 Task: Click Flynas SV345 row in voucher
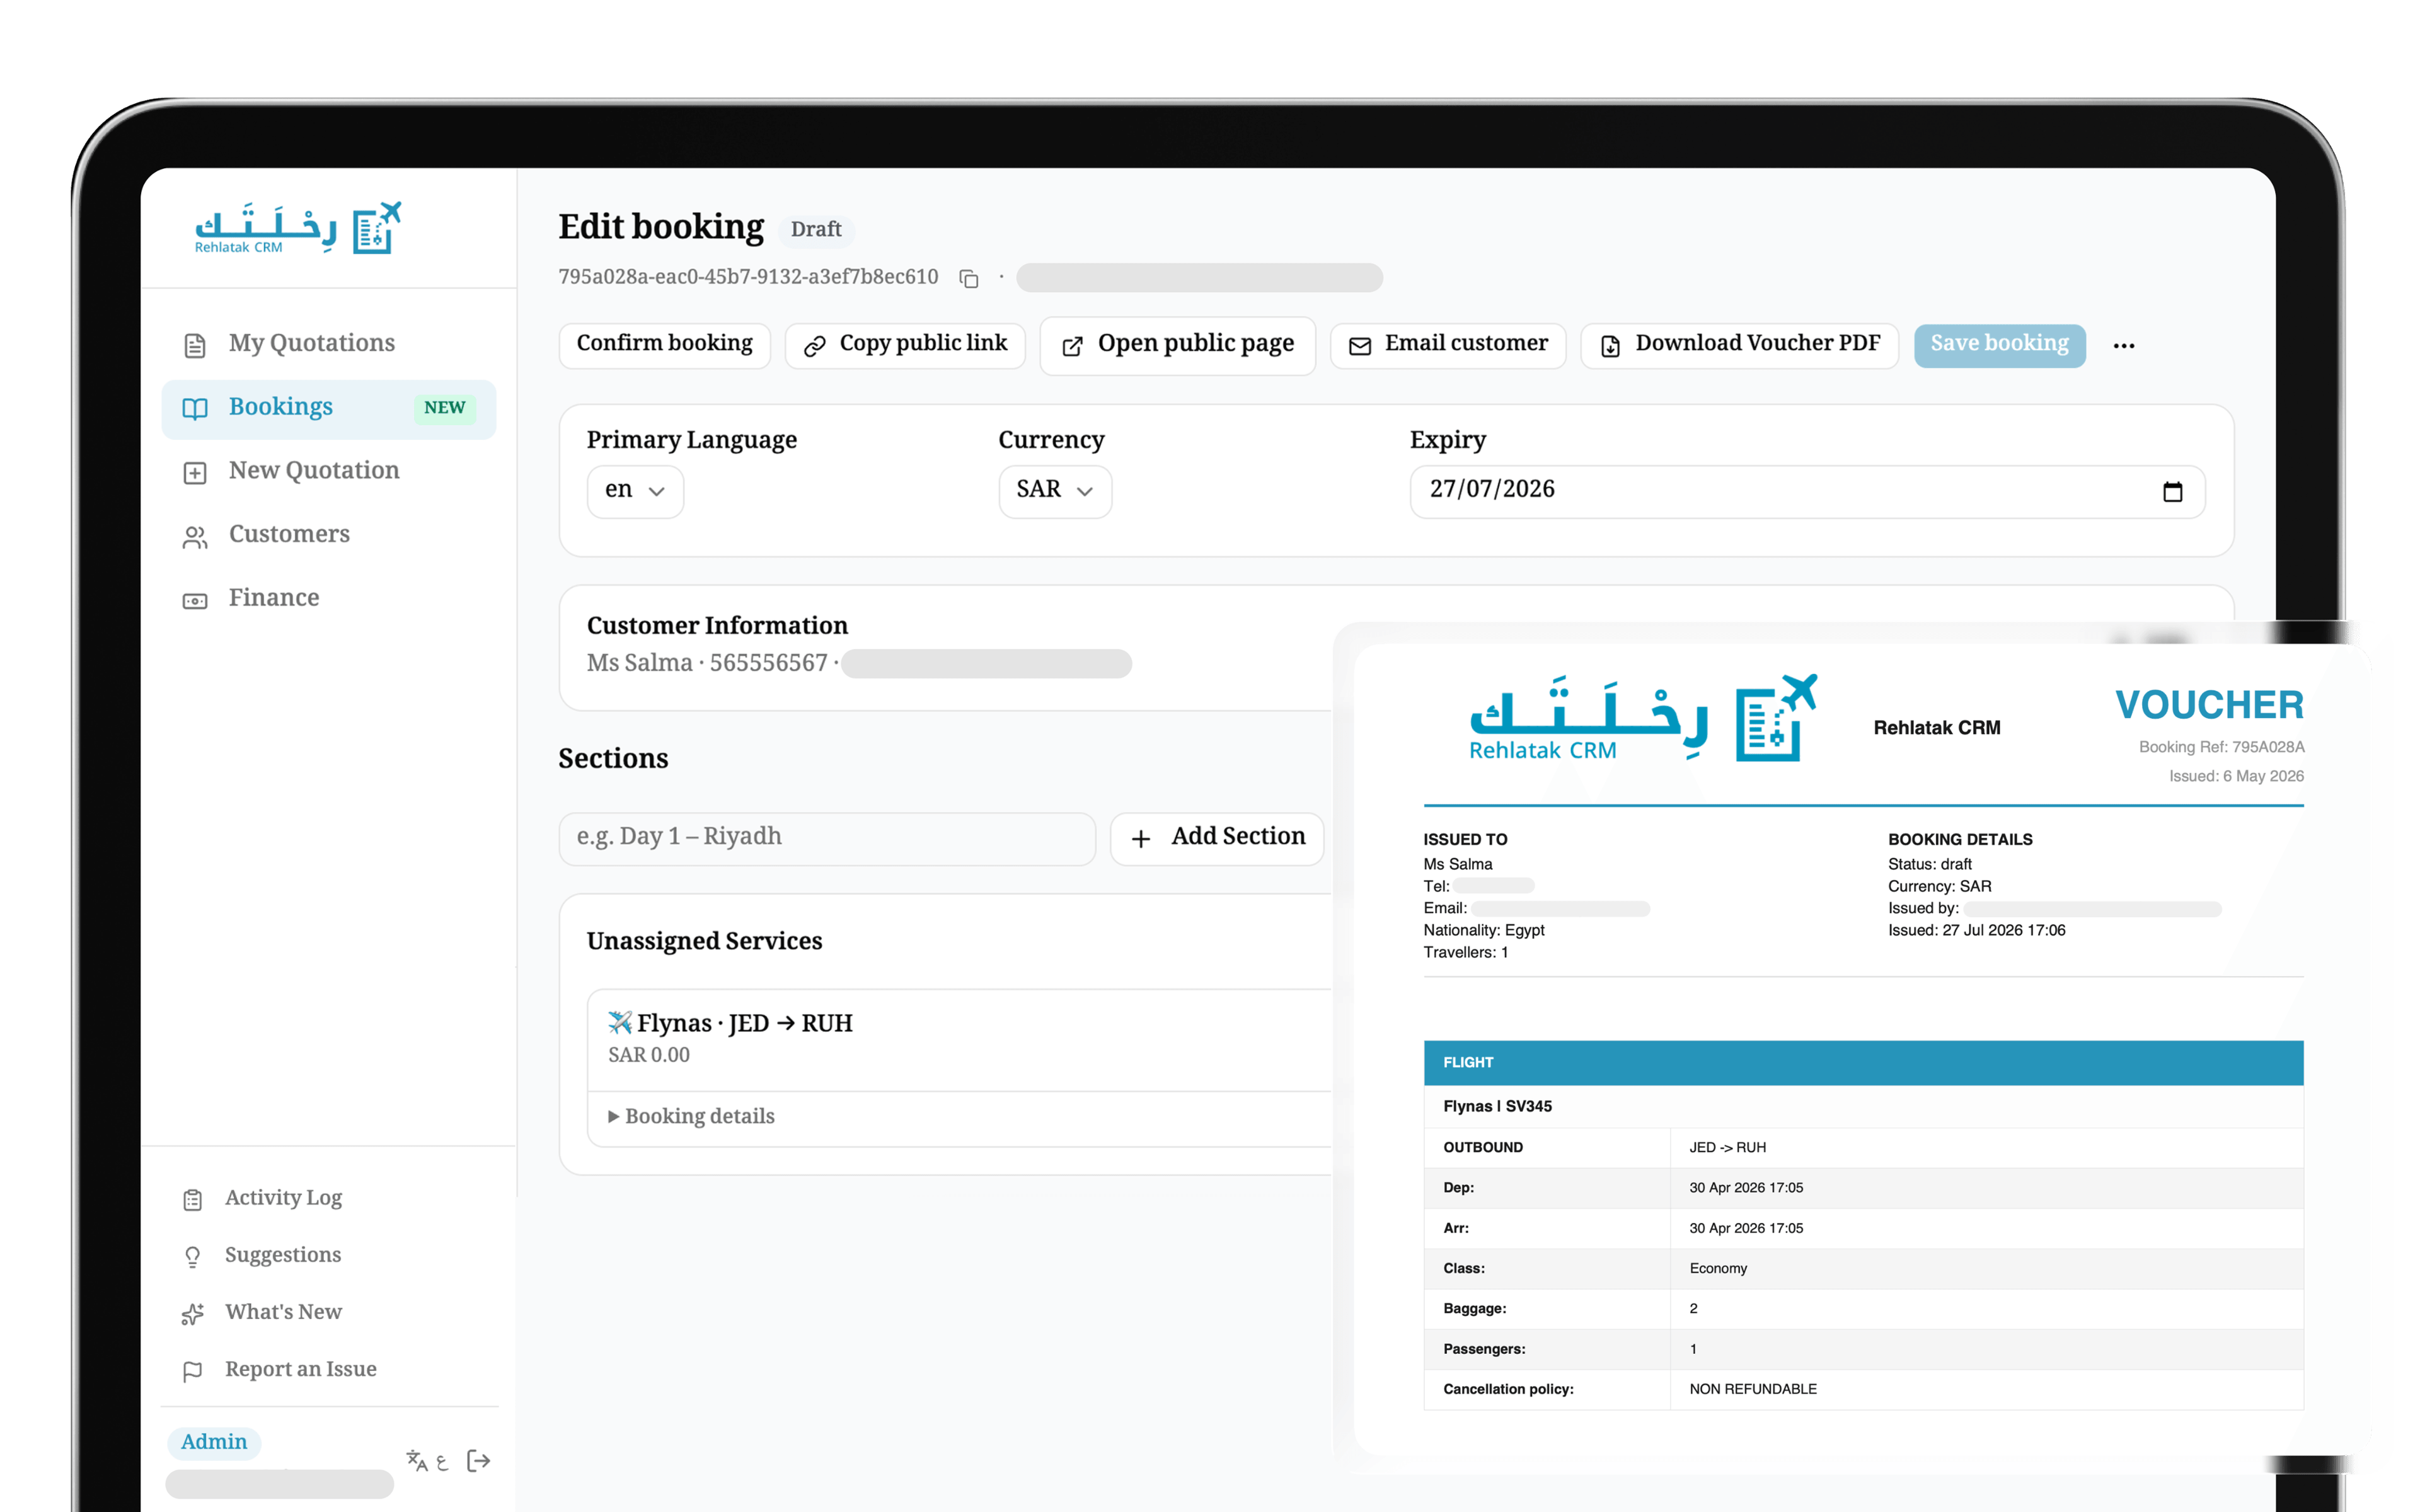[1863, 1106]
